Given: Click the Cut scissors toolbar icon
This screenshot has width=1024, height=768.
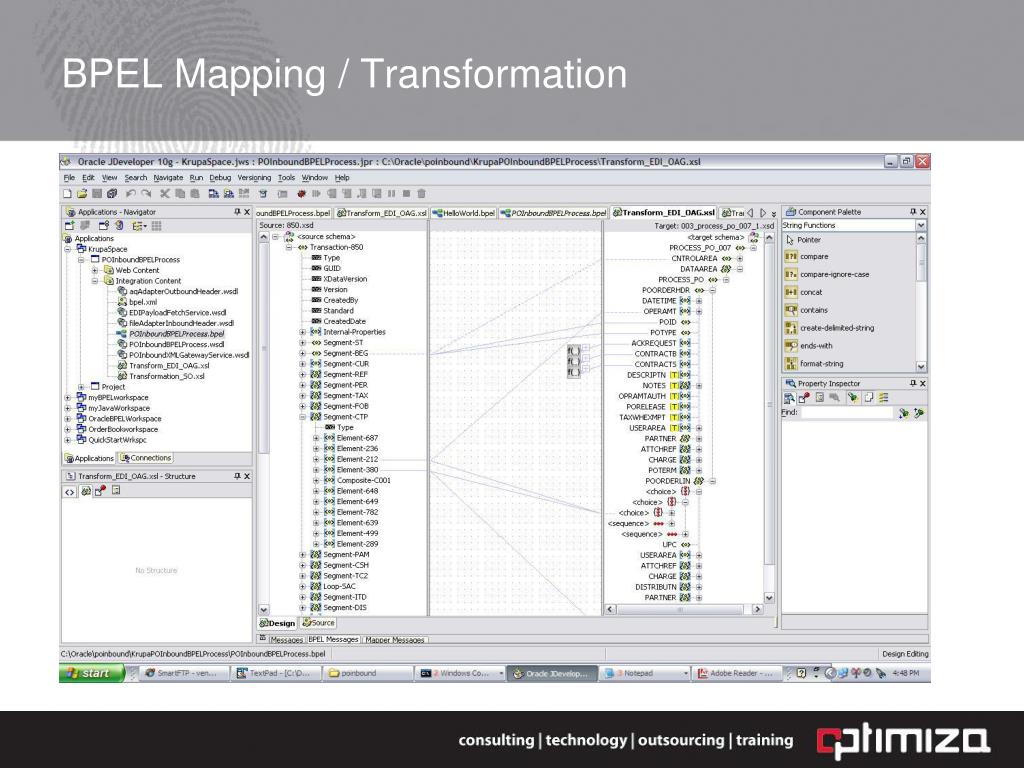Looking at the screenshot, I should point(165,193).
